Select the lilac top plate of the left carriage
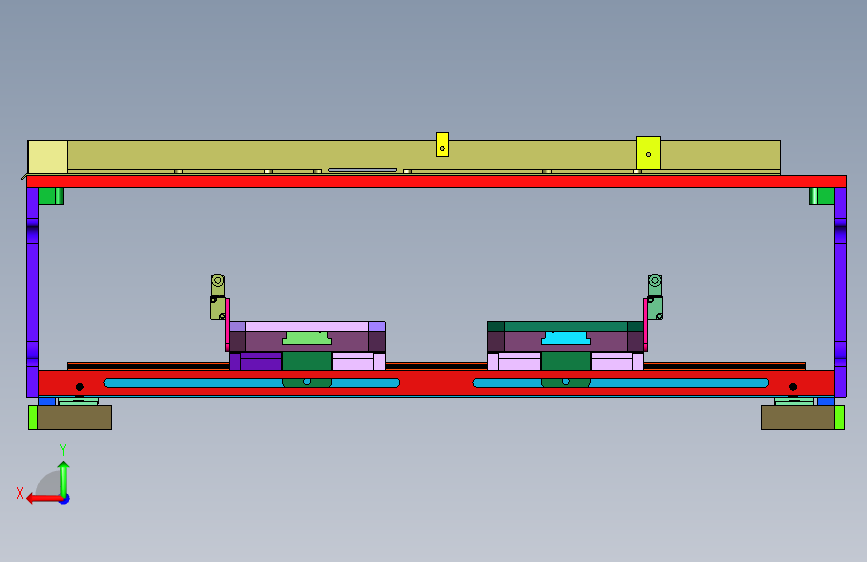867x562 pixels. point(307,326)
